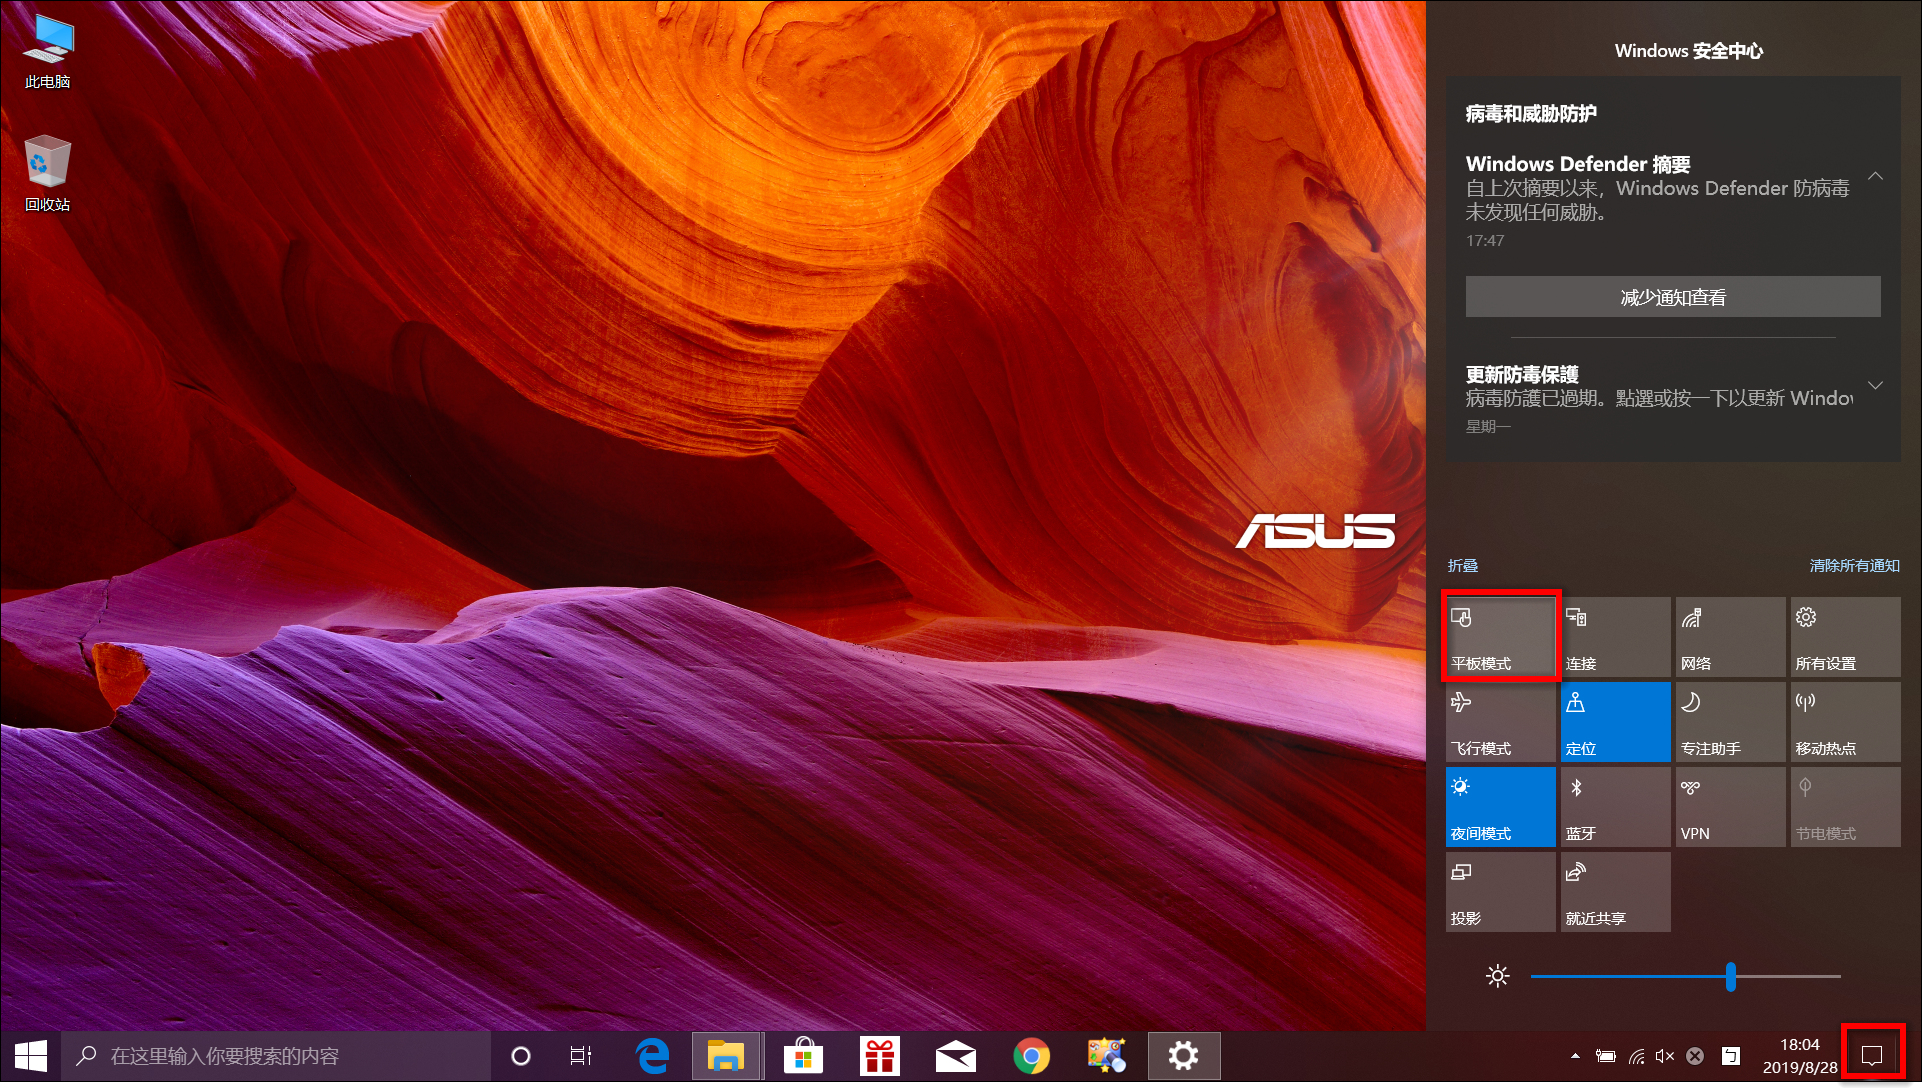Open the VPN quick action tile
This screenshot has width=1922, height=1088.
click(x=1731, y=807)
